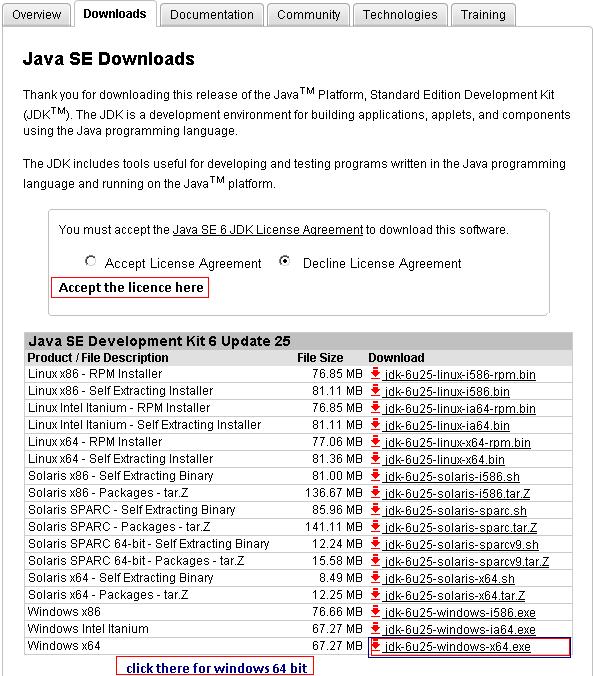Click download arrow icon for jdk-6u25-windows-i586.exe
Screen dimensions: 593x676
pos(375,611)
